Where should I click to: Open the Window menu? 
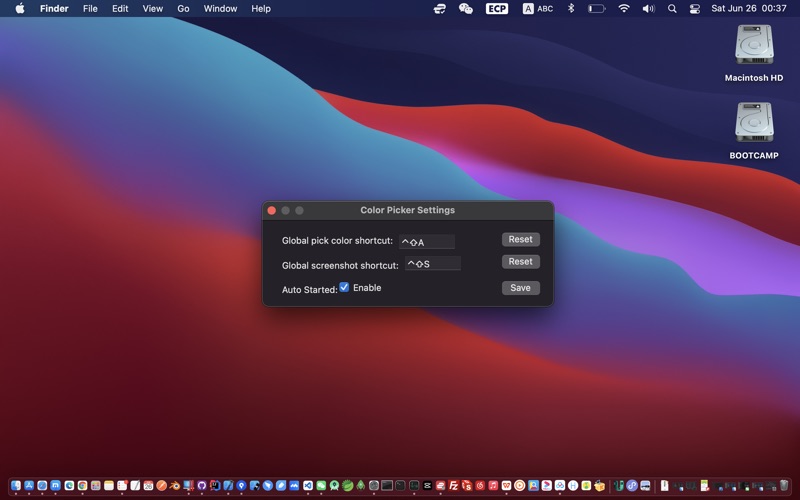(220, 9)
